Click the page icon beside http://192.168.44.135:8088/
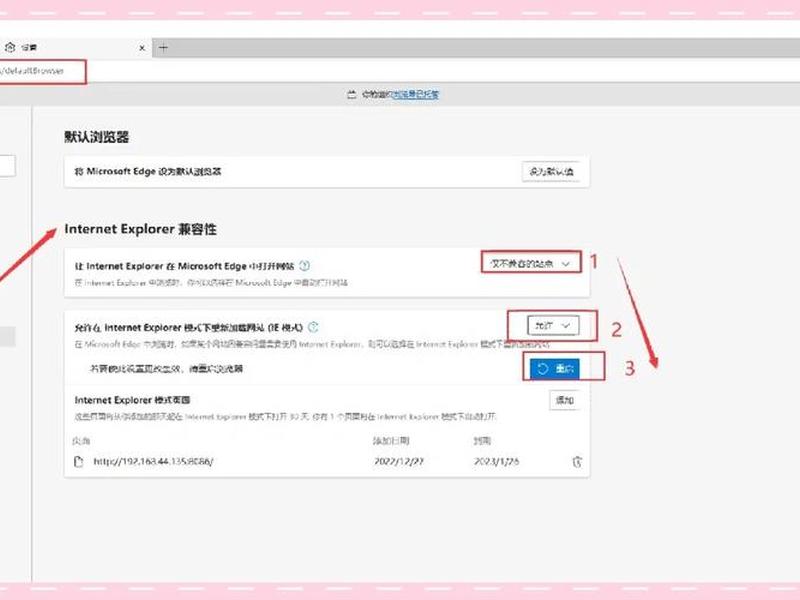The width and height of the screenshot is (800, 600). point(79,462)
